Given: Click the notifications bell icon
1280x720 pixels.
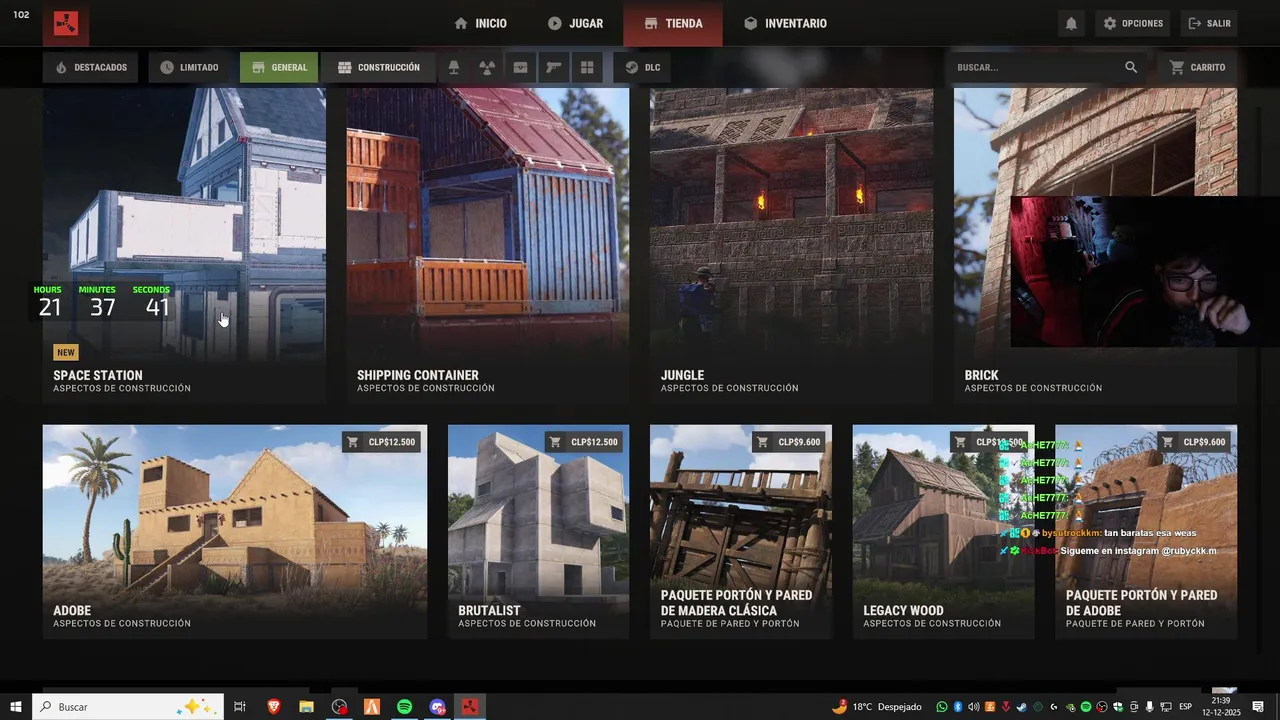Looking at the screenshot, I should (1071, 23).
